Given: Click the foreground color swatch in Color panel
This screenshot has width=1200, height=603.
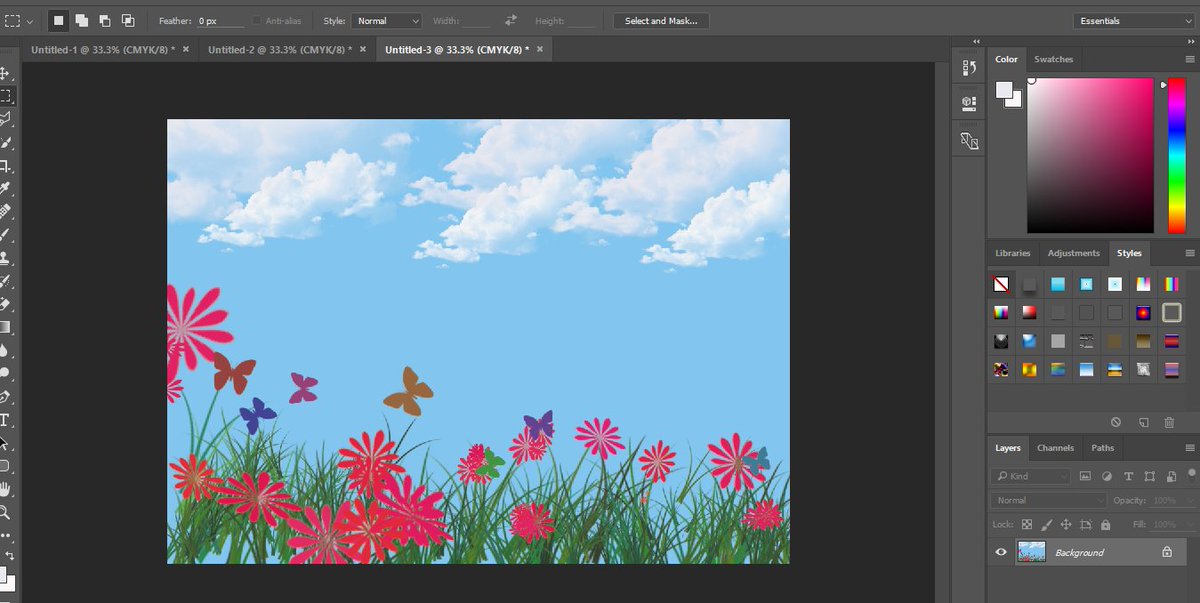Looking at the screenshot, I should pyautogui.click(x=1004, y=90).
